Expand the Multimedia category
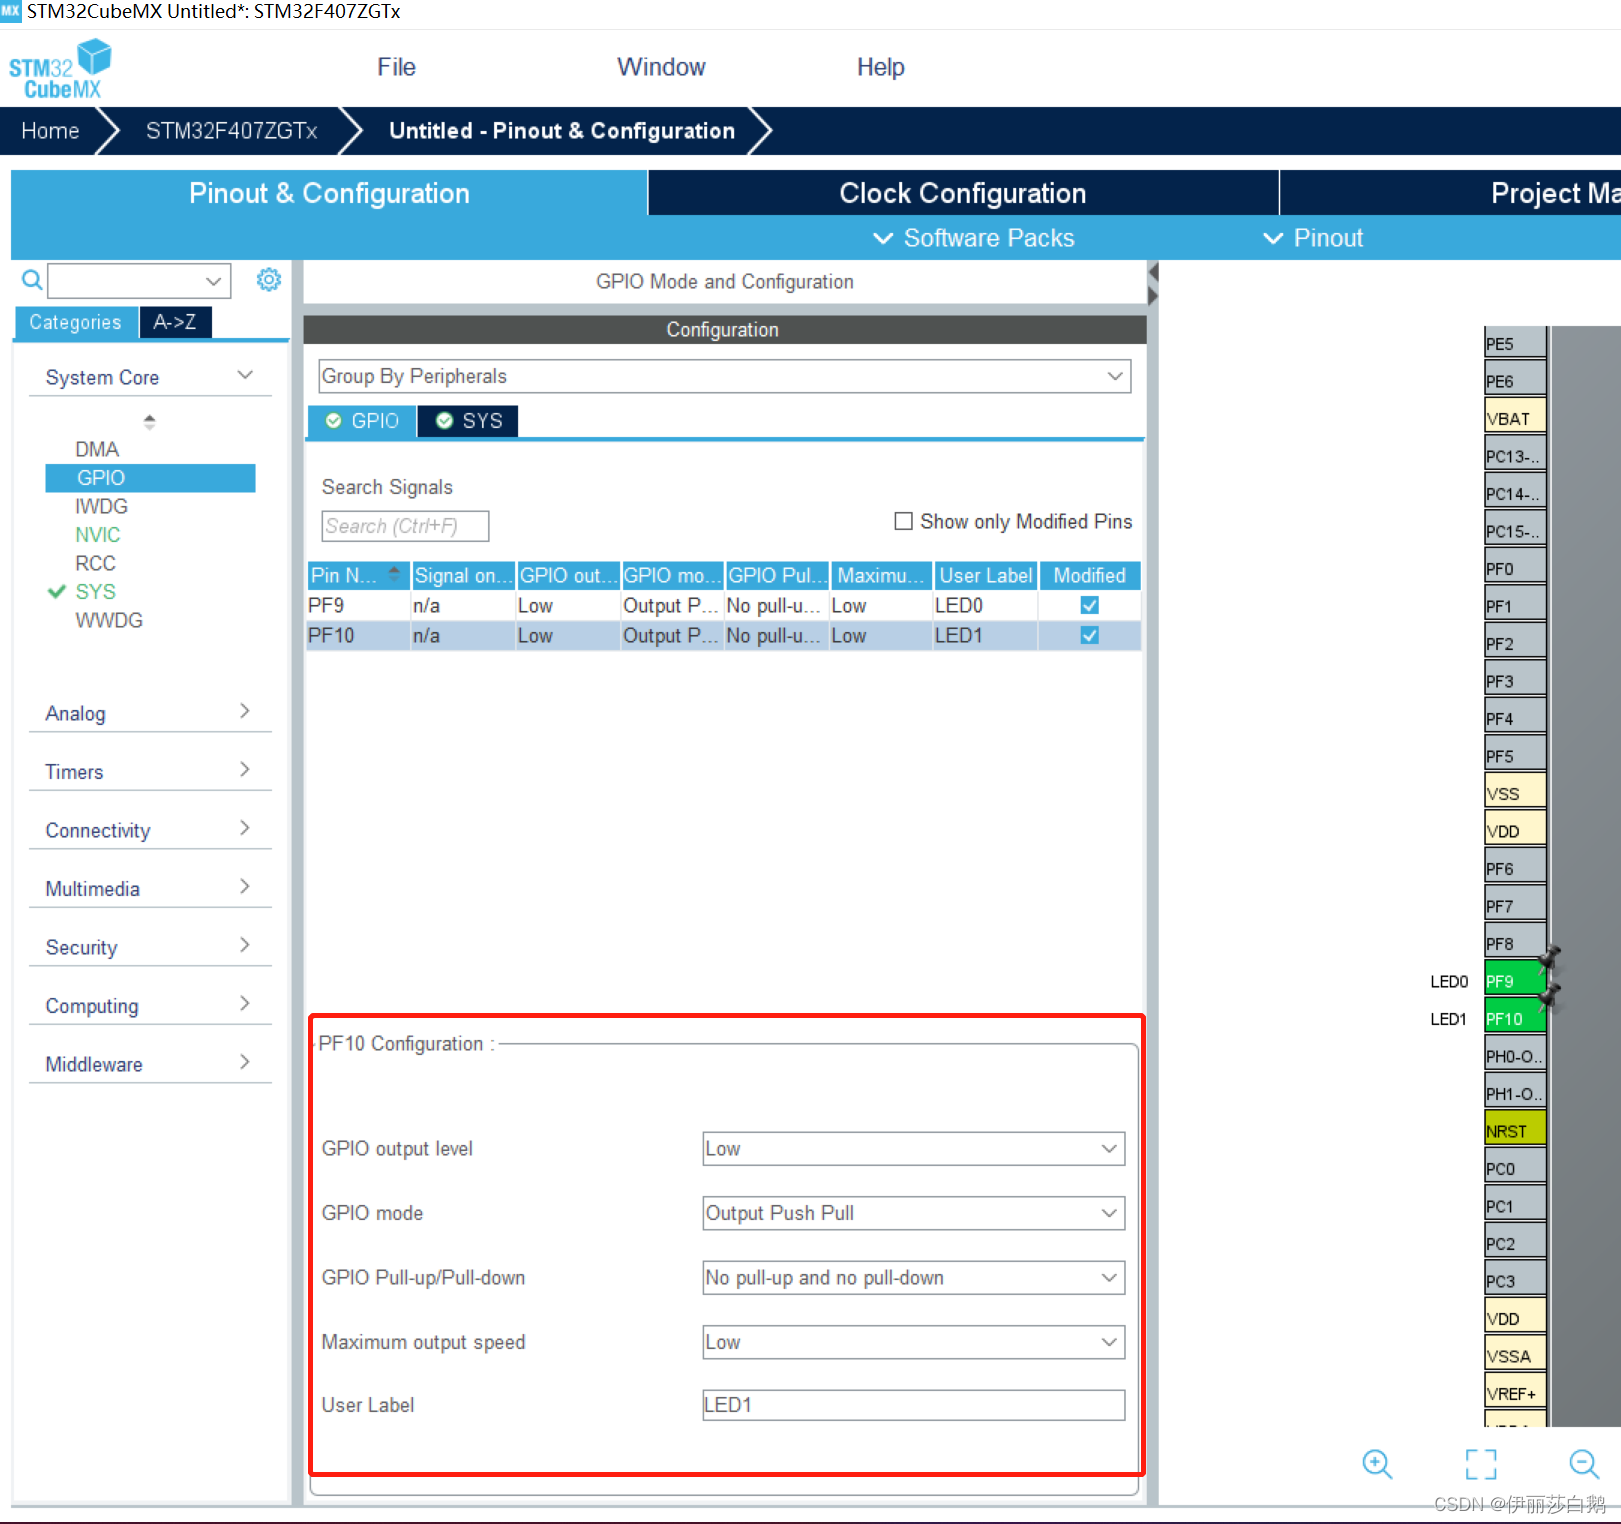This screenshot has height=1524, width=1621. 150,888
